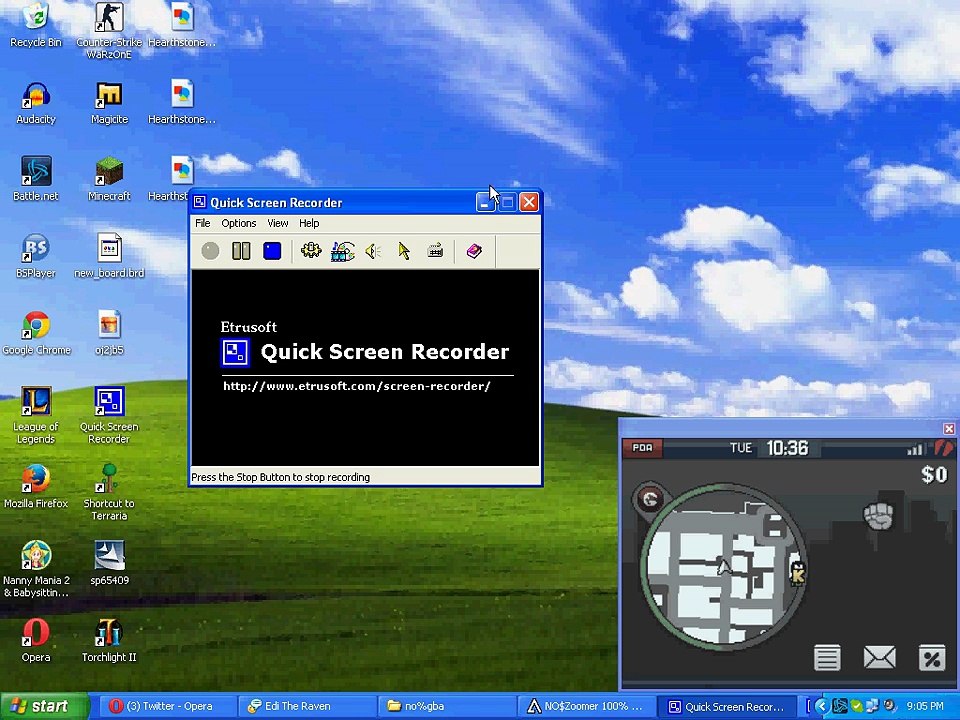Click the 'Press the Stop Button' status bar text
Viewport: 960px width, 720px height.
pos(280,477)
